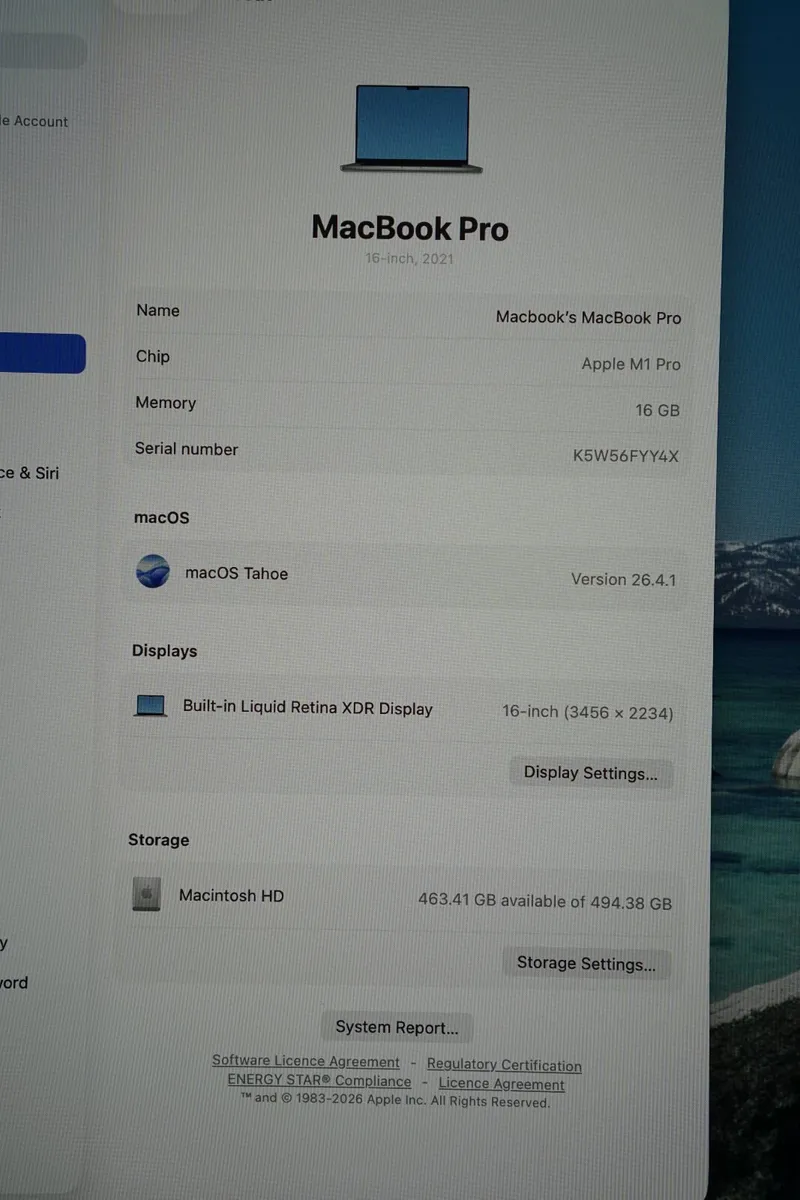800x1200 pixels.
Task: Open the System Report
Action: 397,1027
